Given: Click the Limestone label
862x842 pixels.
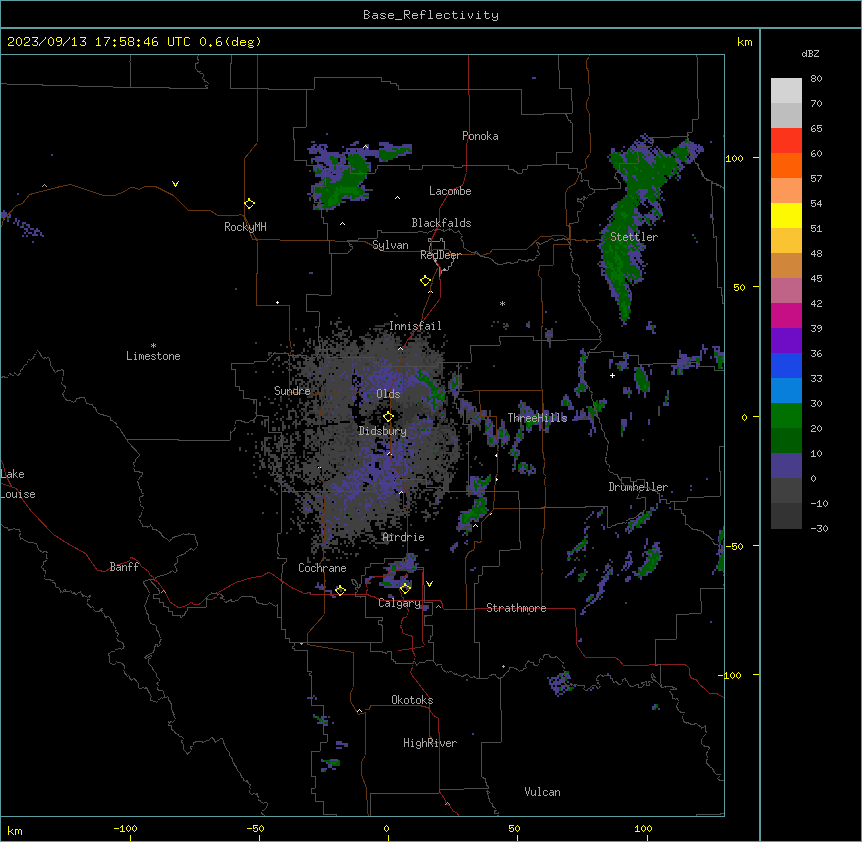Looking at the screenshot, I should tap(153, 356).
